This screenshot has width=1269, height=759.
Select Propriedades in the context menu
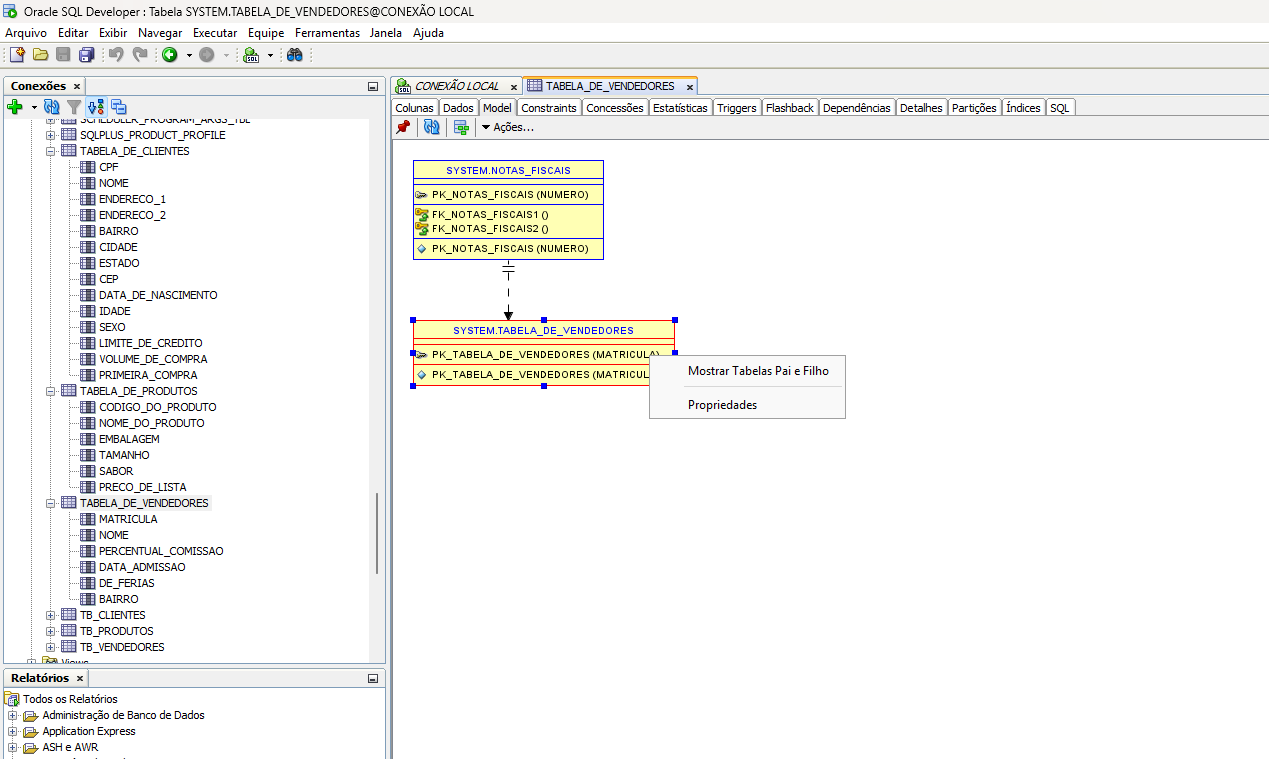pos(722,405)
